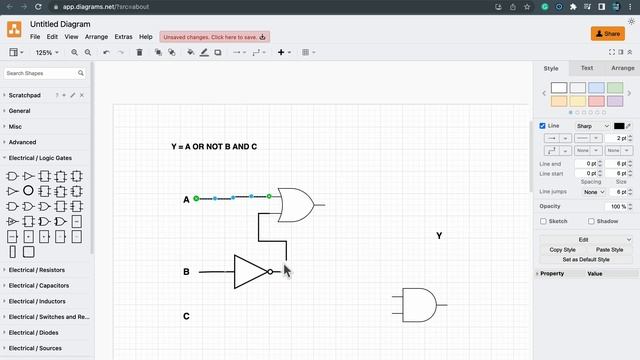Open the browser extensions puzzle icon

click(x=573, y=7)
